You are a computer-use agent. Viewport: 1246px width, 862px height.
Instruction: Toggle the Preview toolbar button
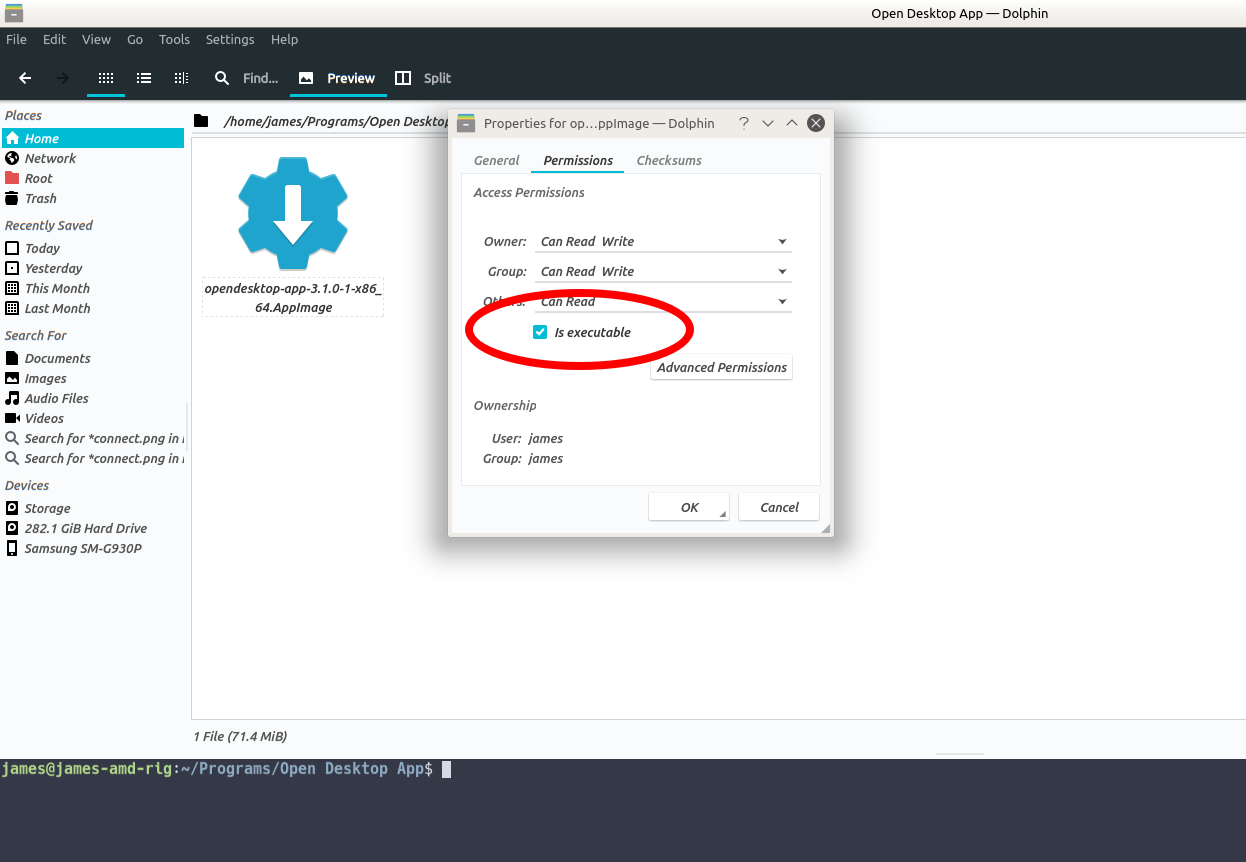tap(338, 78)
